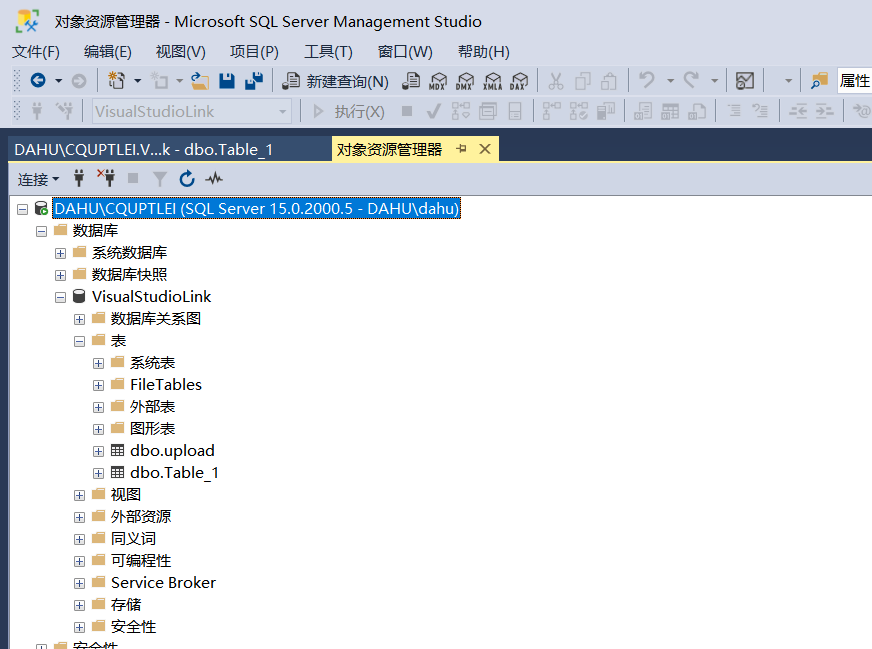The width and height of the screenshot is (872, 649).
Task: Open the 视图(V) menu
Action: tap(181, 52)
